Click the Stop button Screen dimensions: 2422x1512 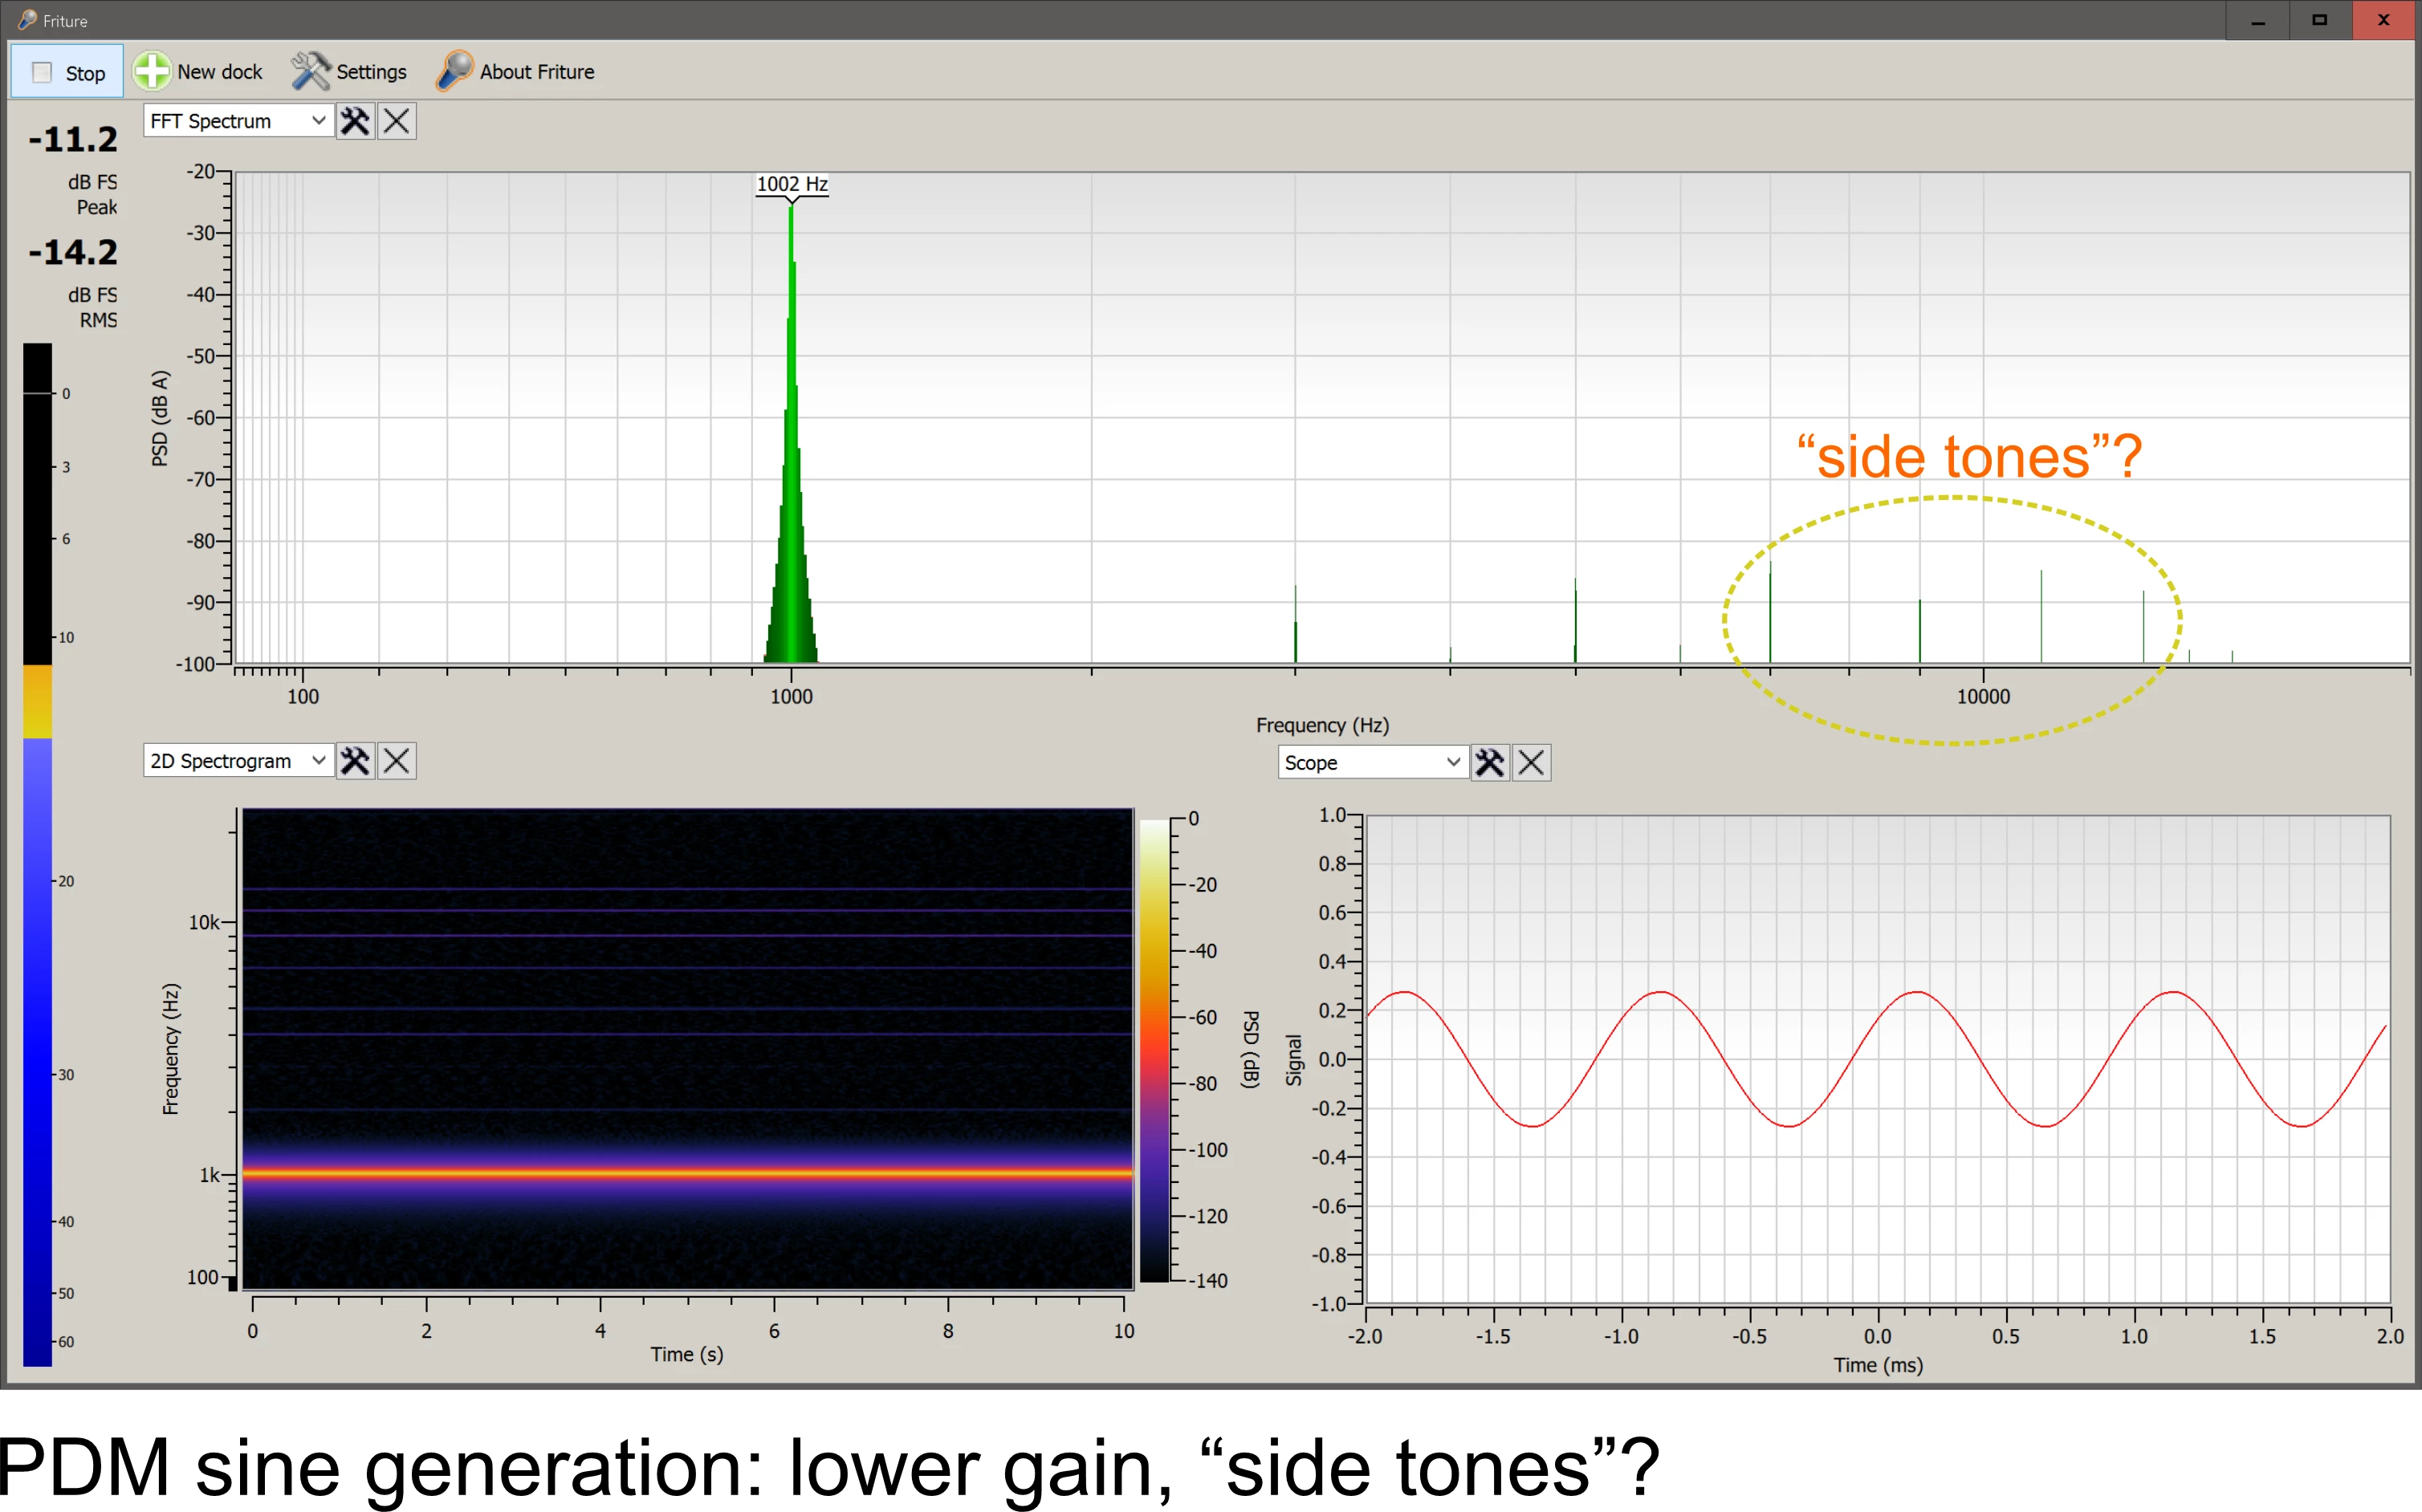click(x=67, y=72)
